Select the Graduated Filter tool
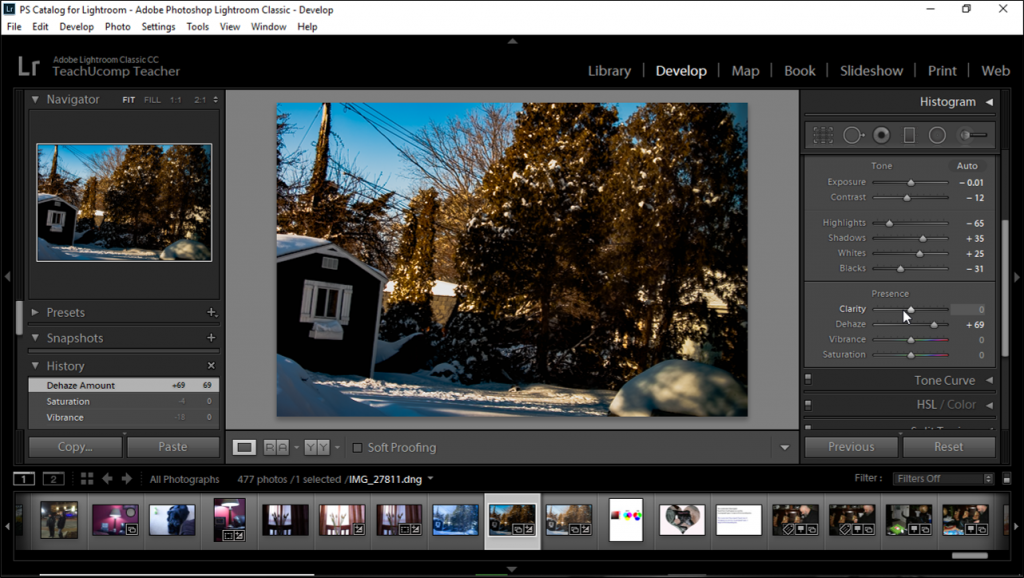This screenshot has width=1024, height=578. 910,135
